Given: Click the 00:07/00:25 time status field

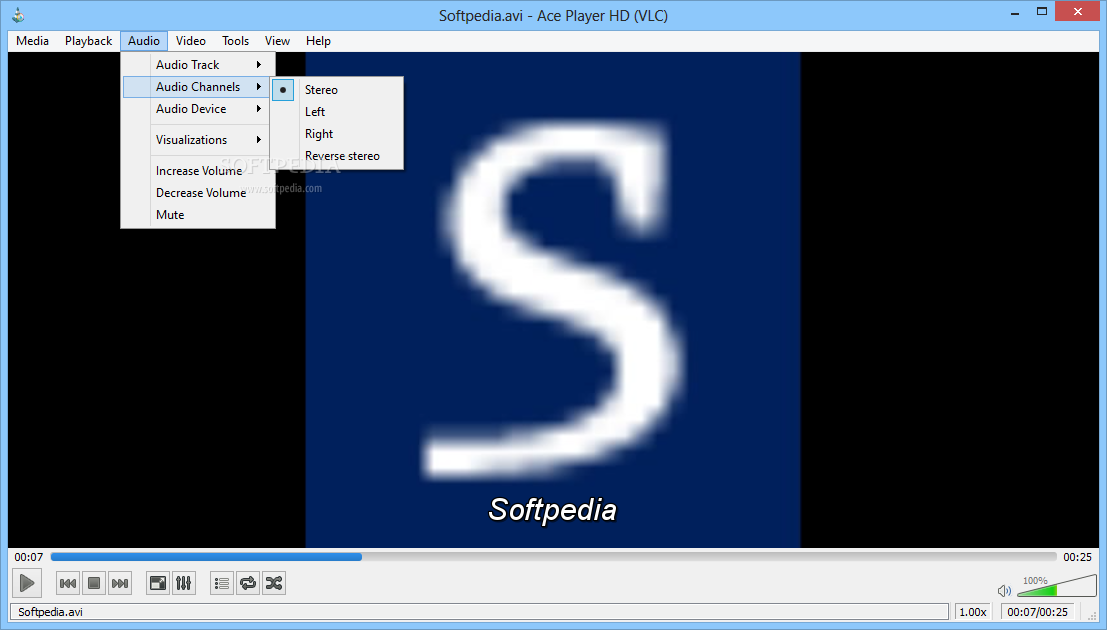Looking at the screenshot, I should (1038, 612).
